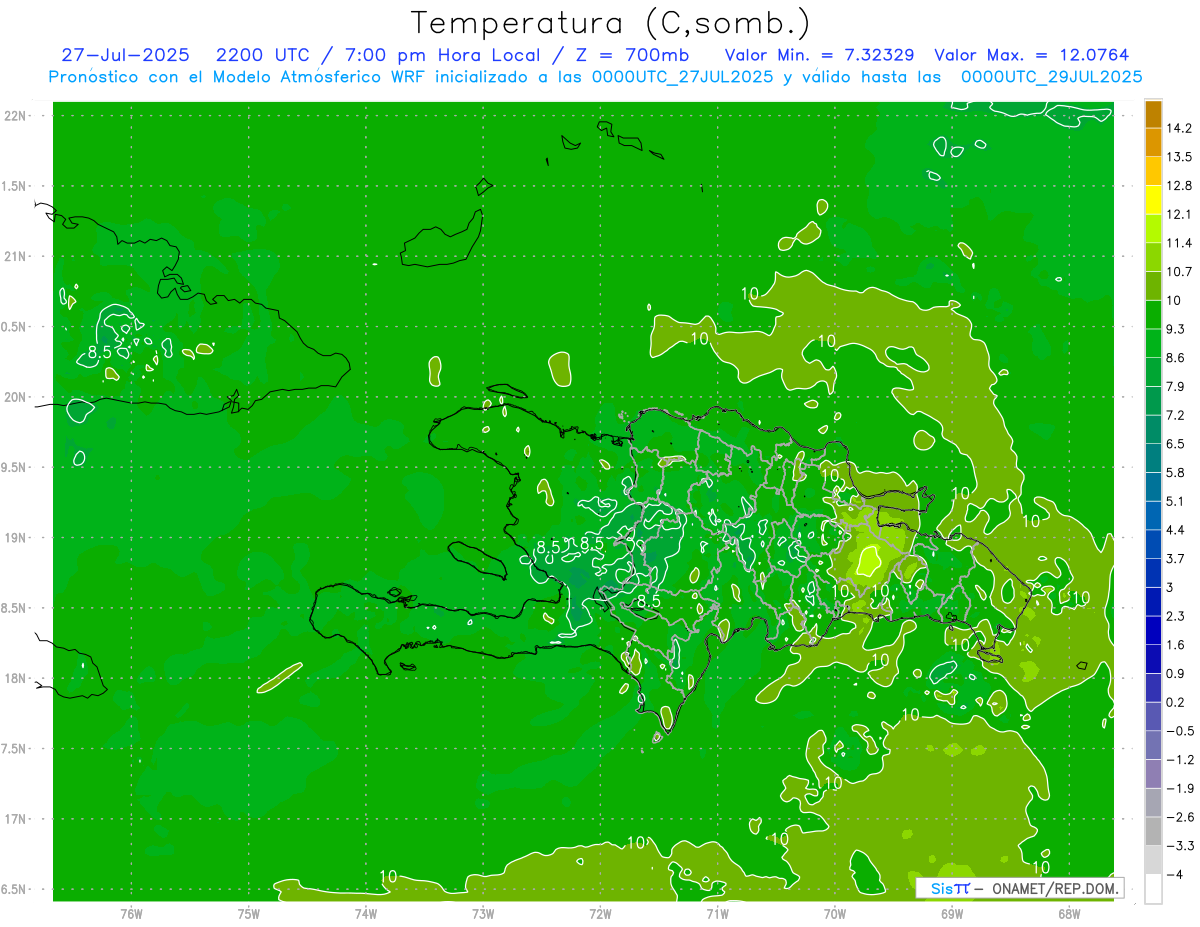Pick the lime swatch between 11.4 and 12.1
This screenshot has width=1200, height=927.
pos(1153,229)
